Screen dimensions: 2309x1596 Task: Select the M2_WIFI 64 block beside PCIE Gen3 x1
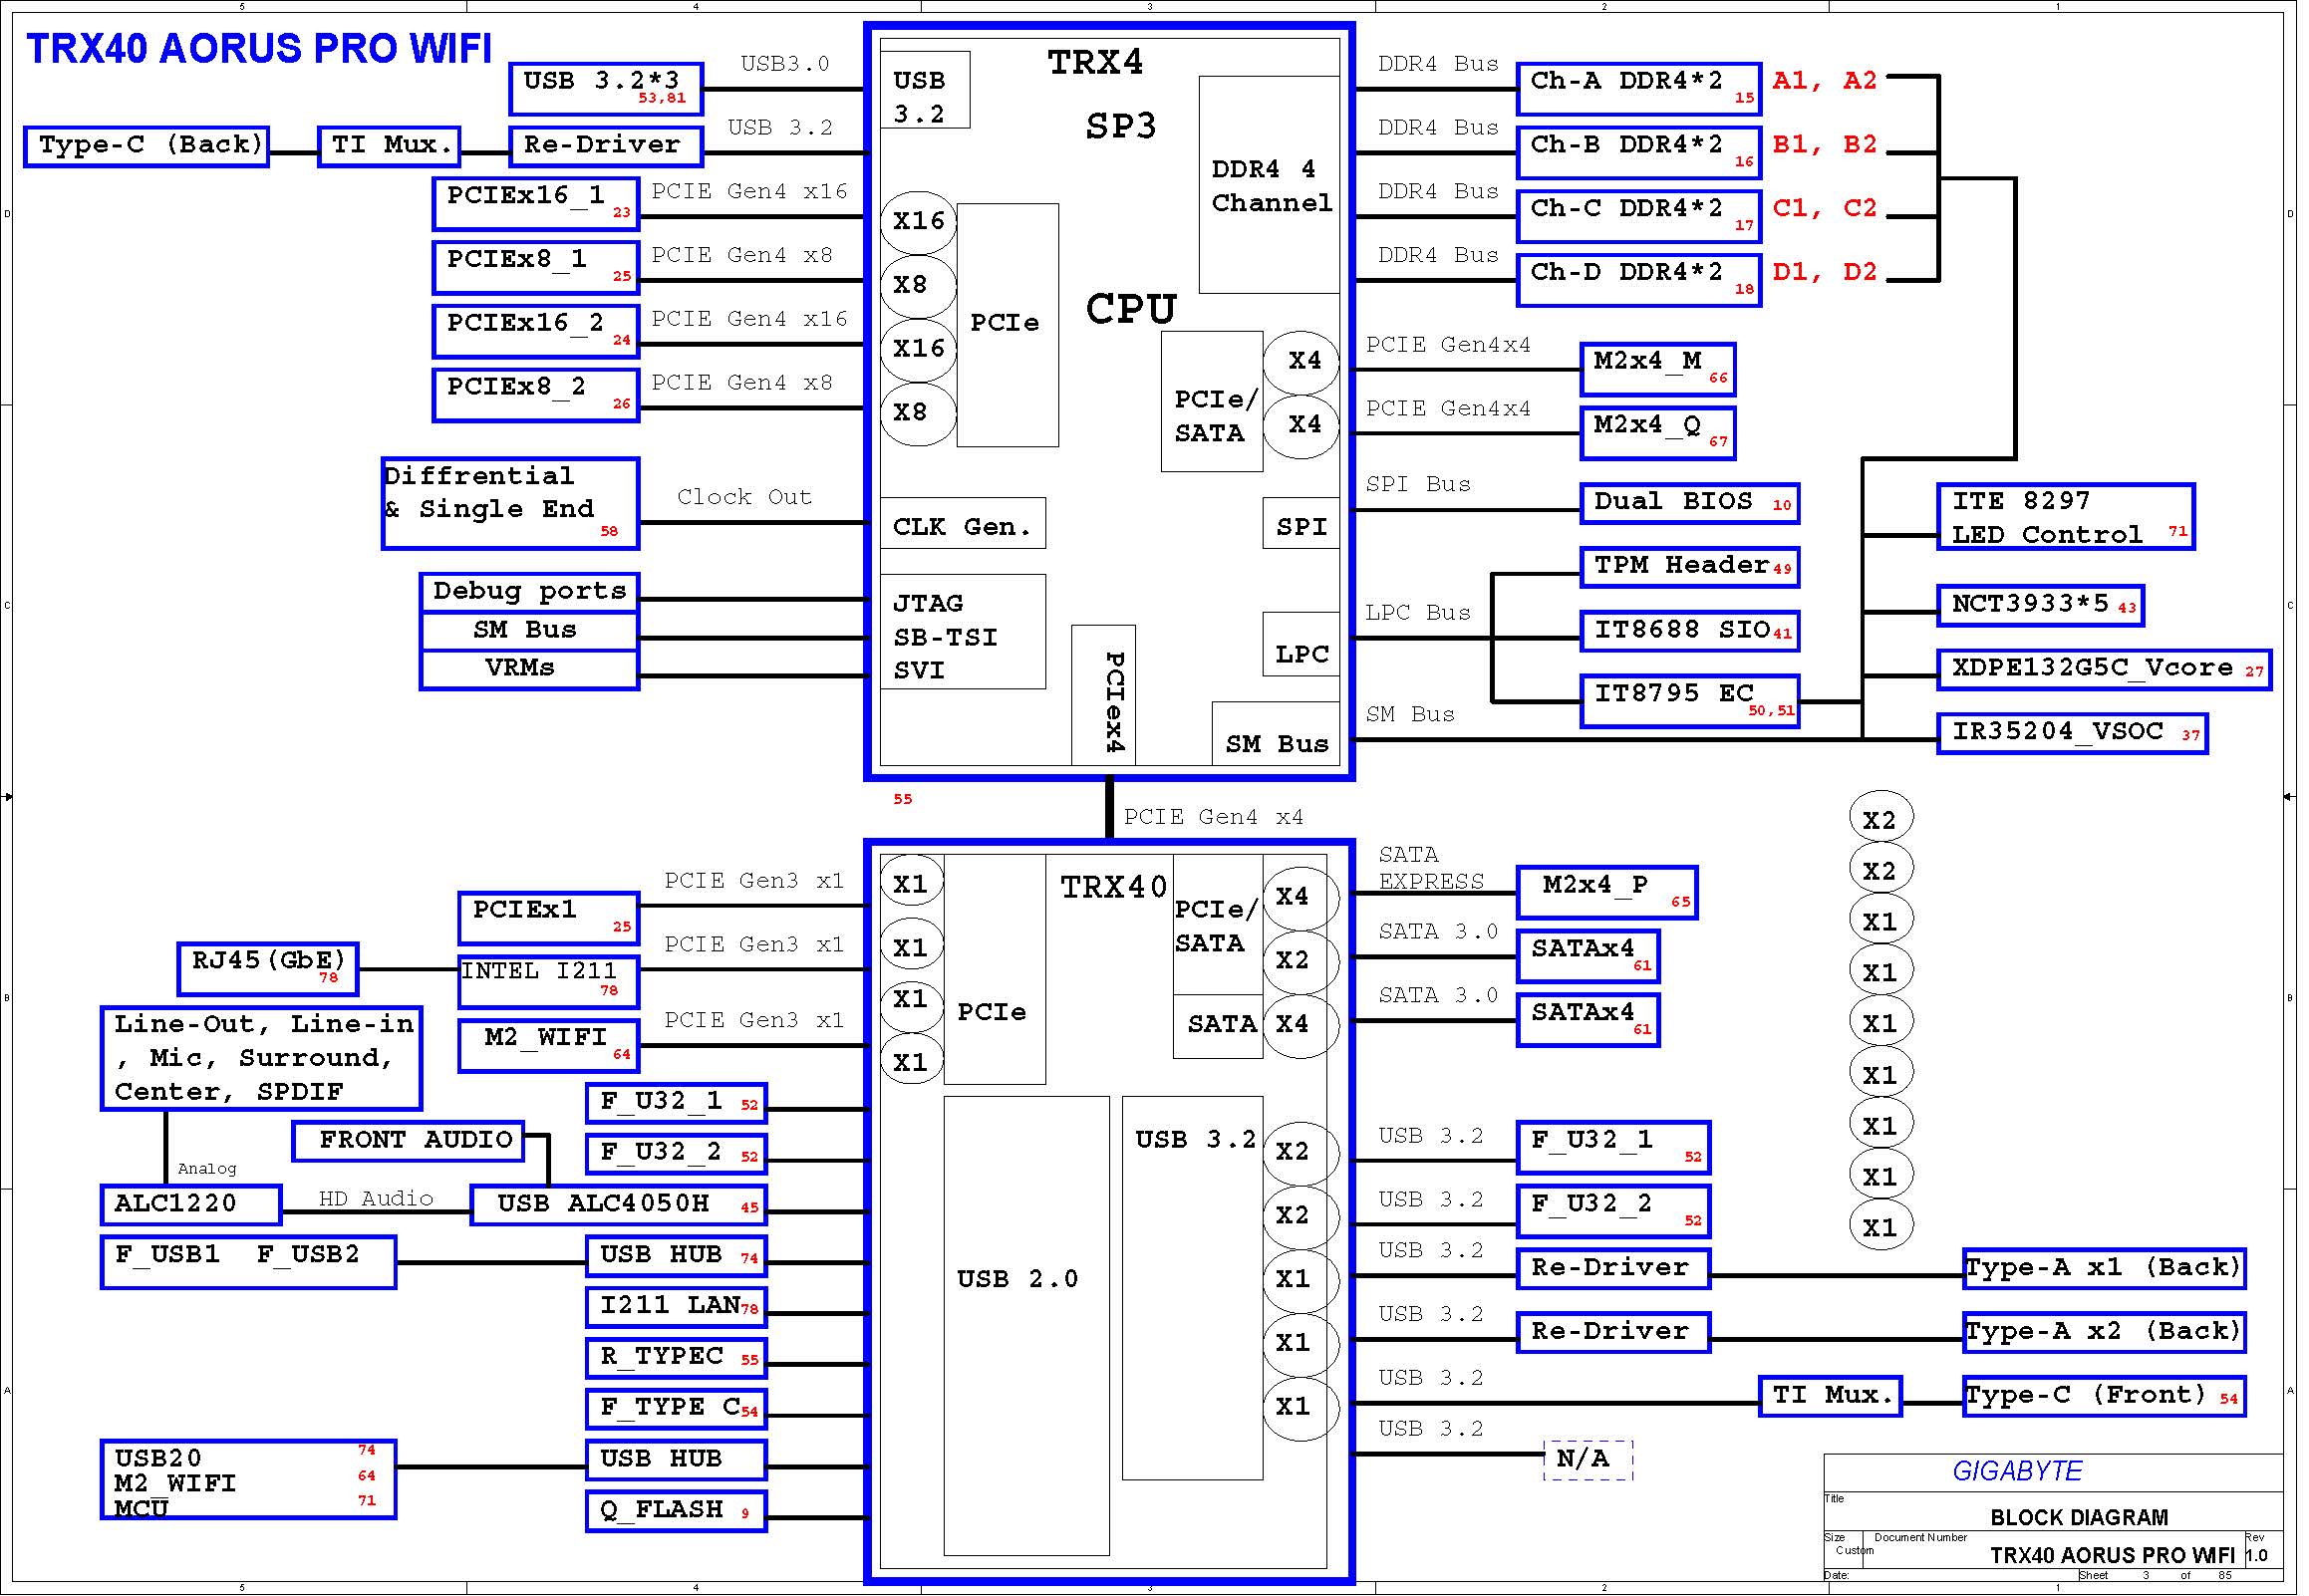click(x=549, y=1046)
